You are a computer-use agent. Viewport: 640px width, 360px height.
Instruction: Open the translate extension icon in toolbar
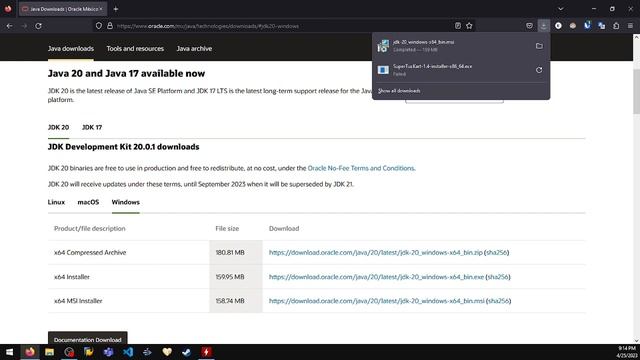tap(602, 26)
